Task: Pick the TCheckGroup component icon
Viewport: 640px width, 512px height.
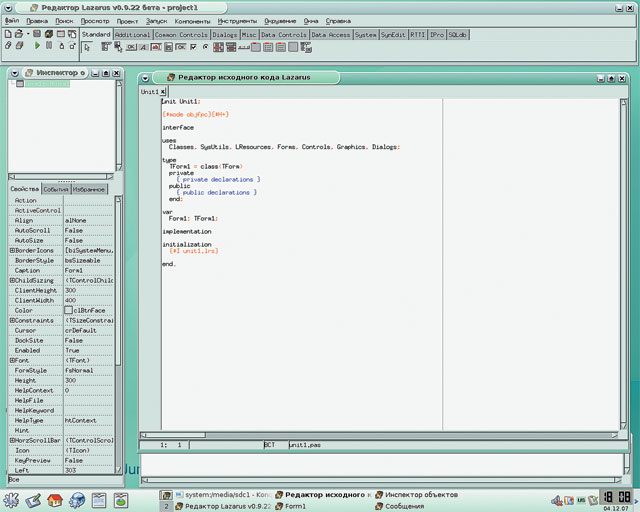Action: [x=281, y=47]
